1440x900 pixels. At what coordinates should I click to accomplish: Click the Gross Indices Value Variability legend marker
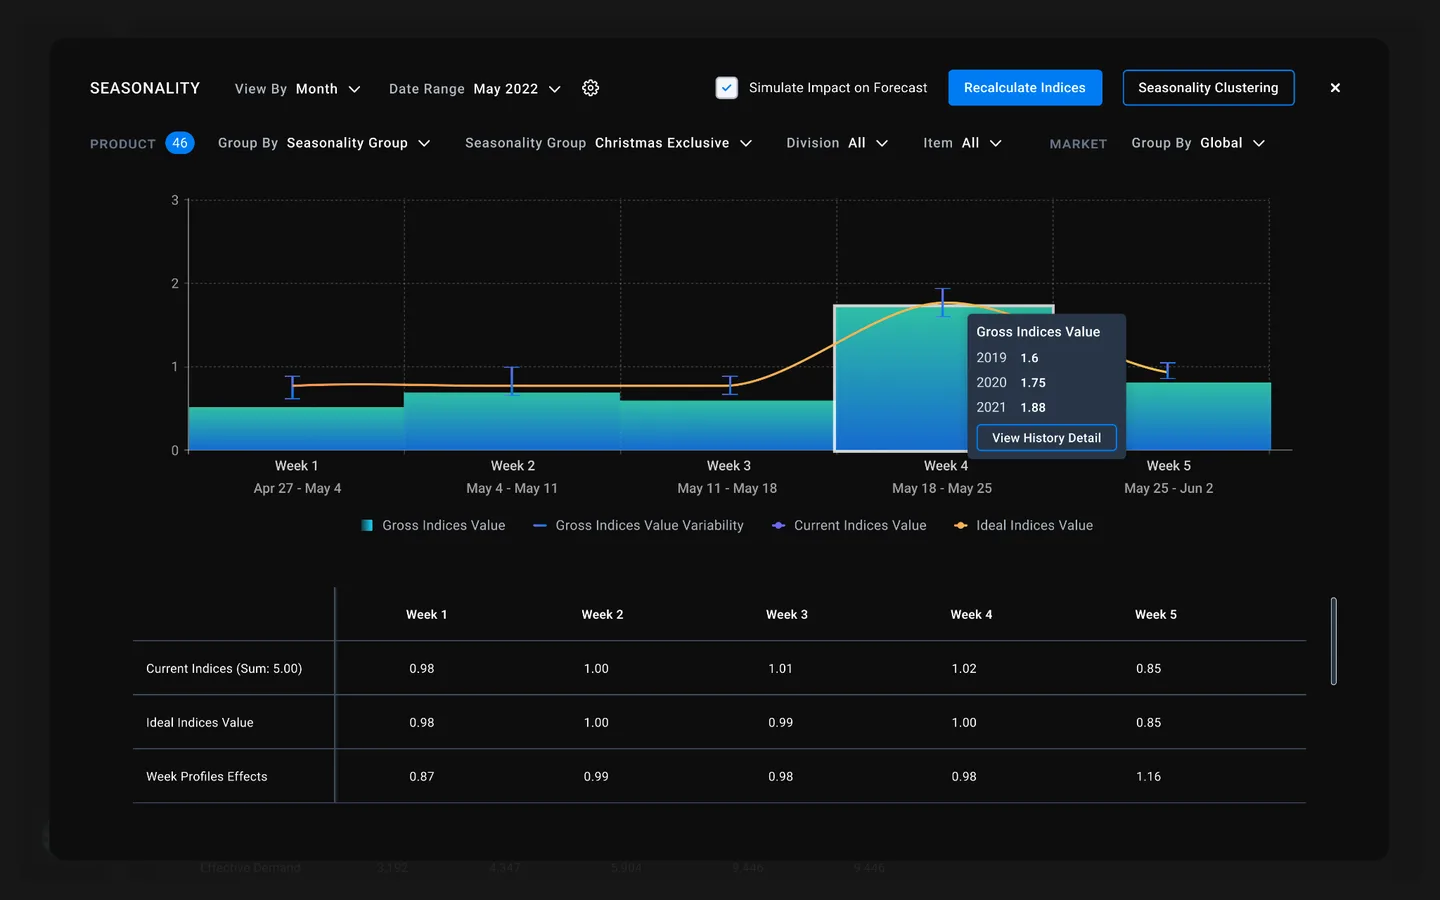pos(540,525)
